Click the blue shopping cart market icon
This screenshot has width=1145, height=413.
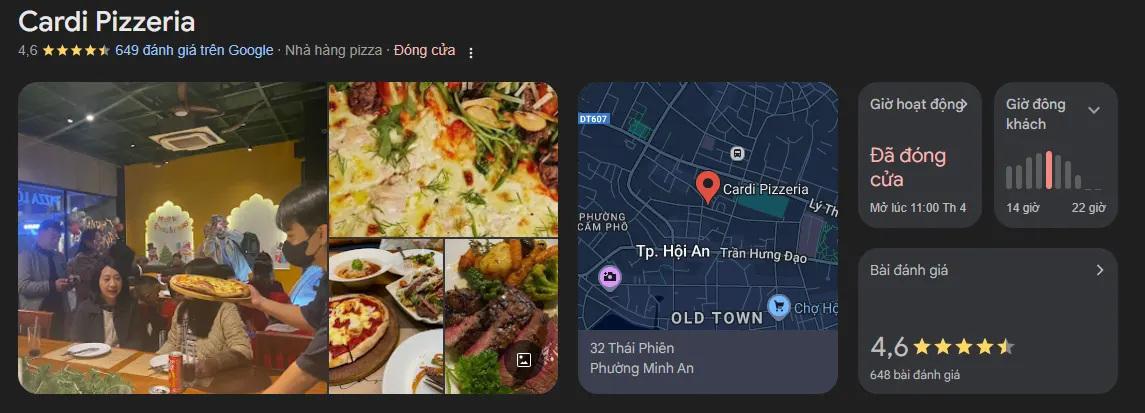(779, 306)
